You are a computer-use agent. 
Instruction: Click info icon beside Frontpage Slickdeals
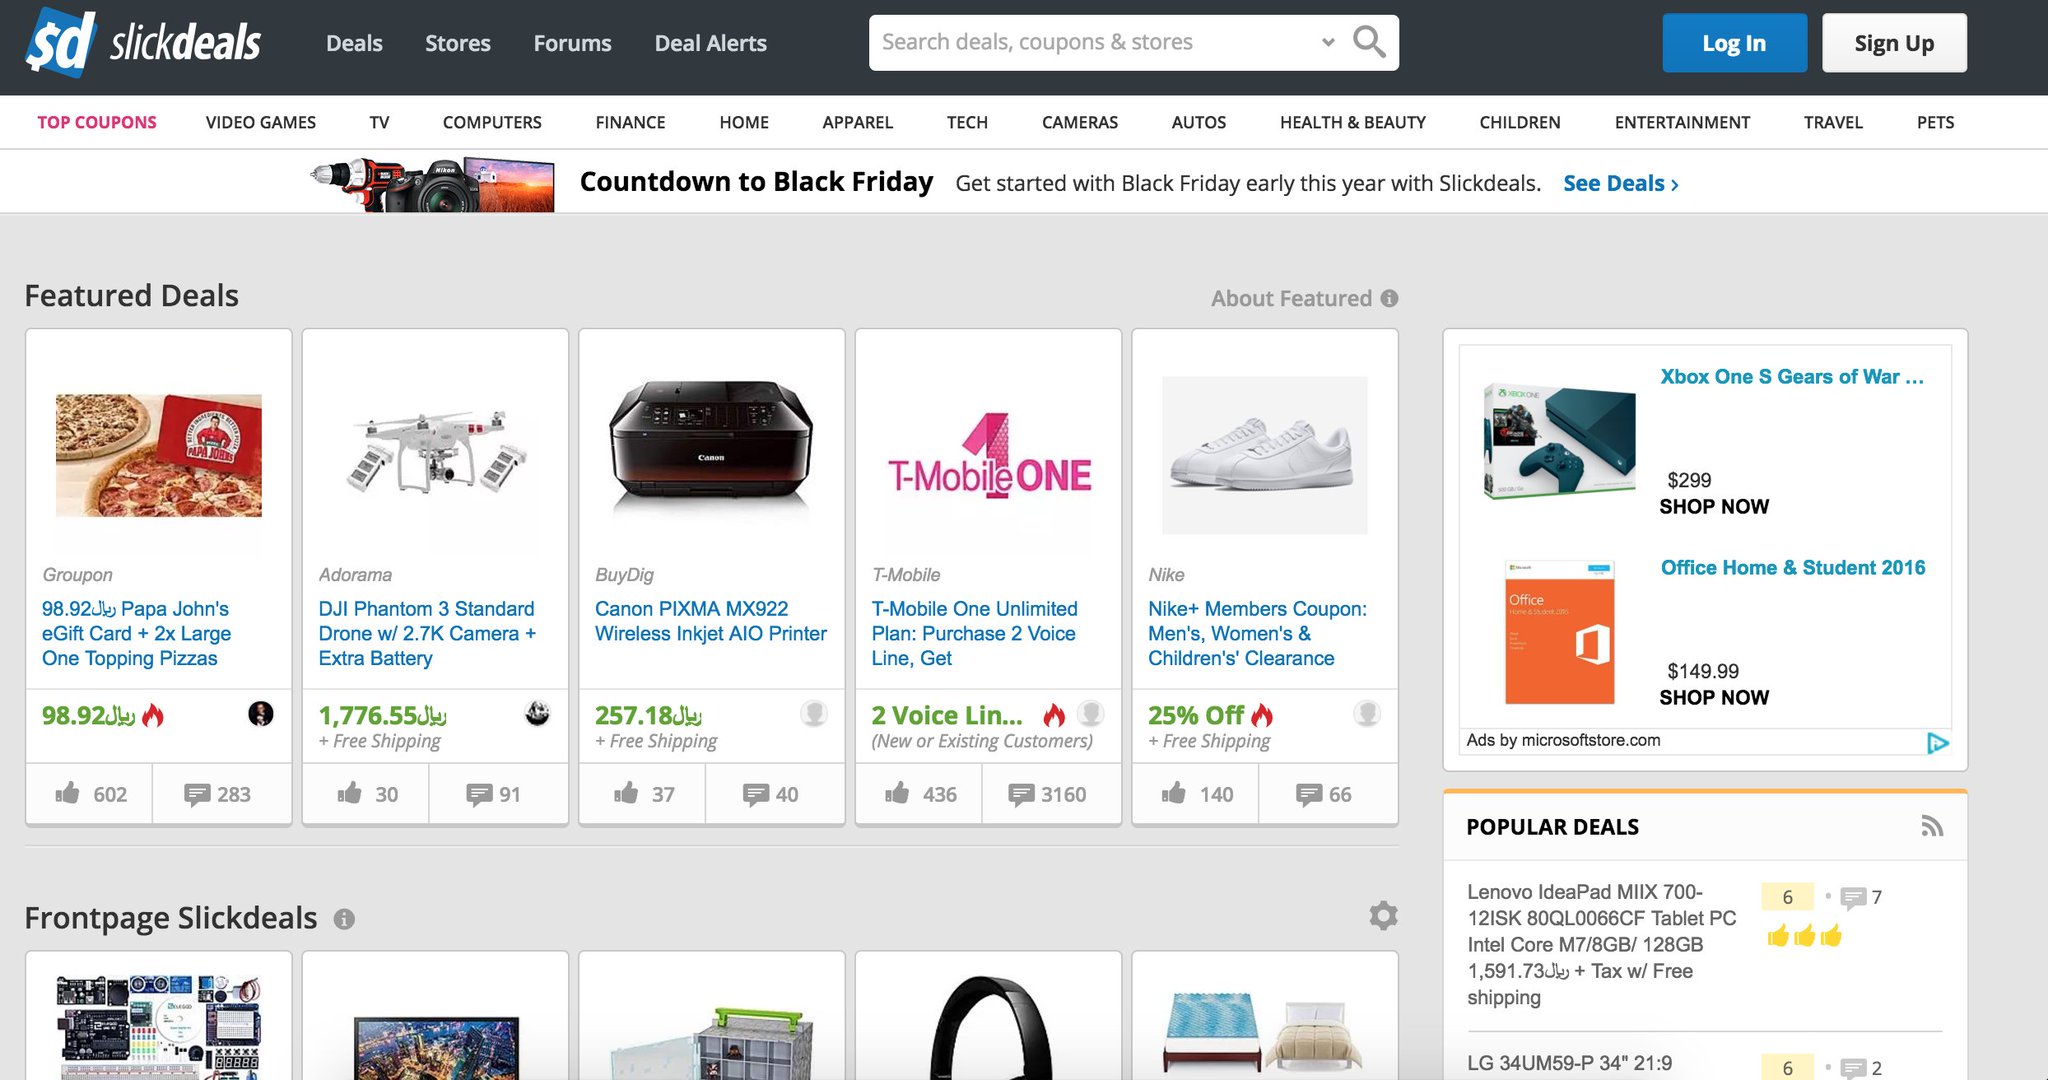[x=344, y=919]
